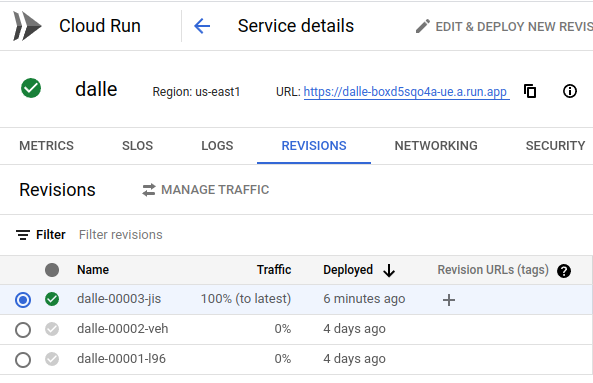Open Revision URLs help question mark
Screen dimensions: 593x383
point(564,271)
